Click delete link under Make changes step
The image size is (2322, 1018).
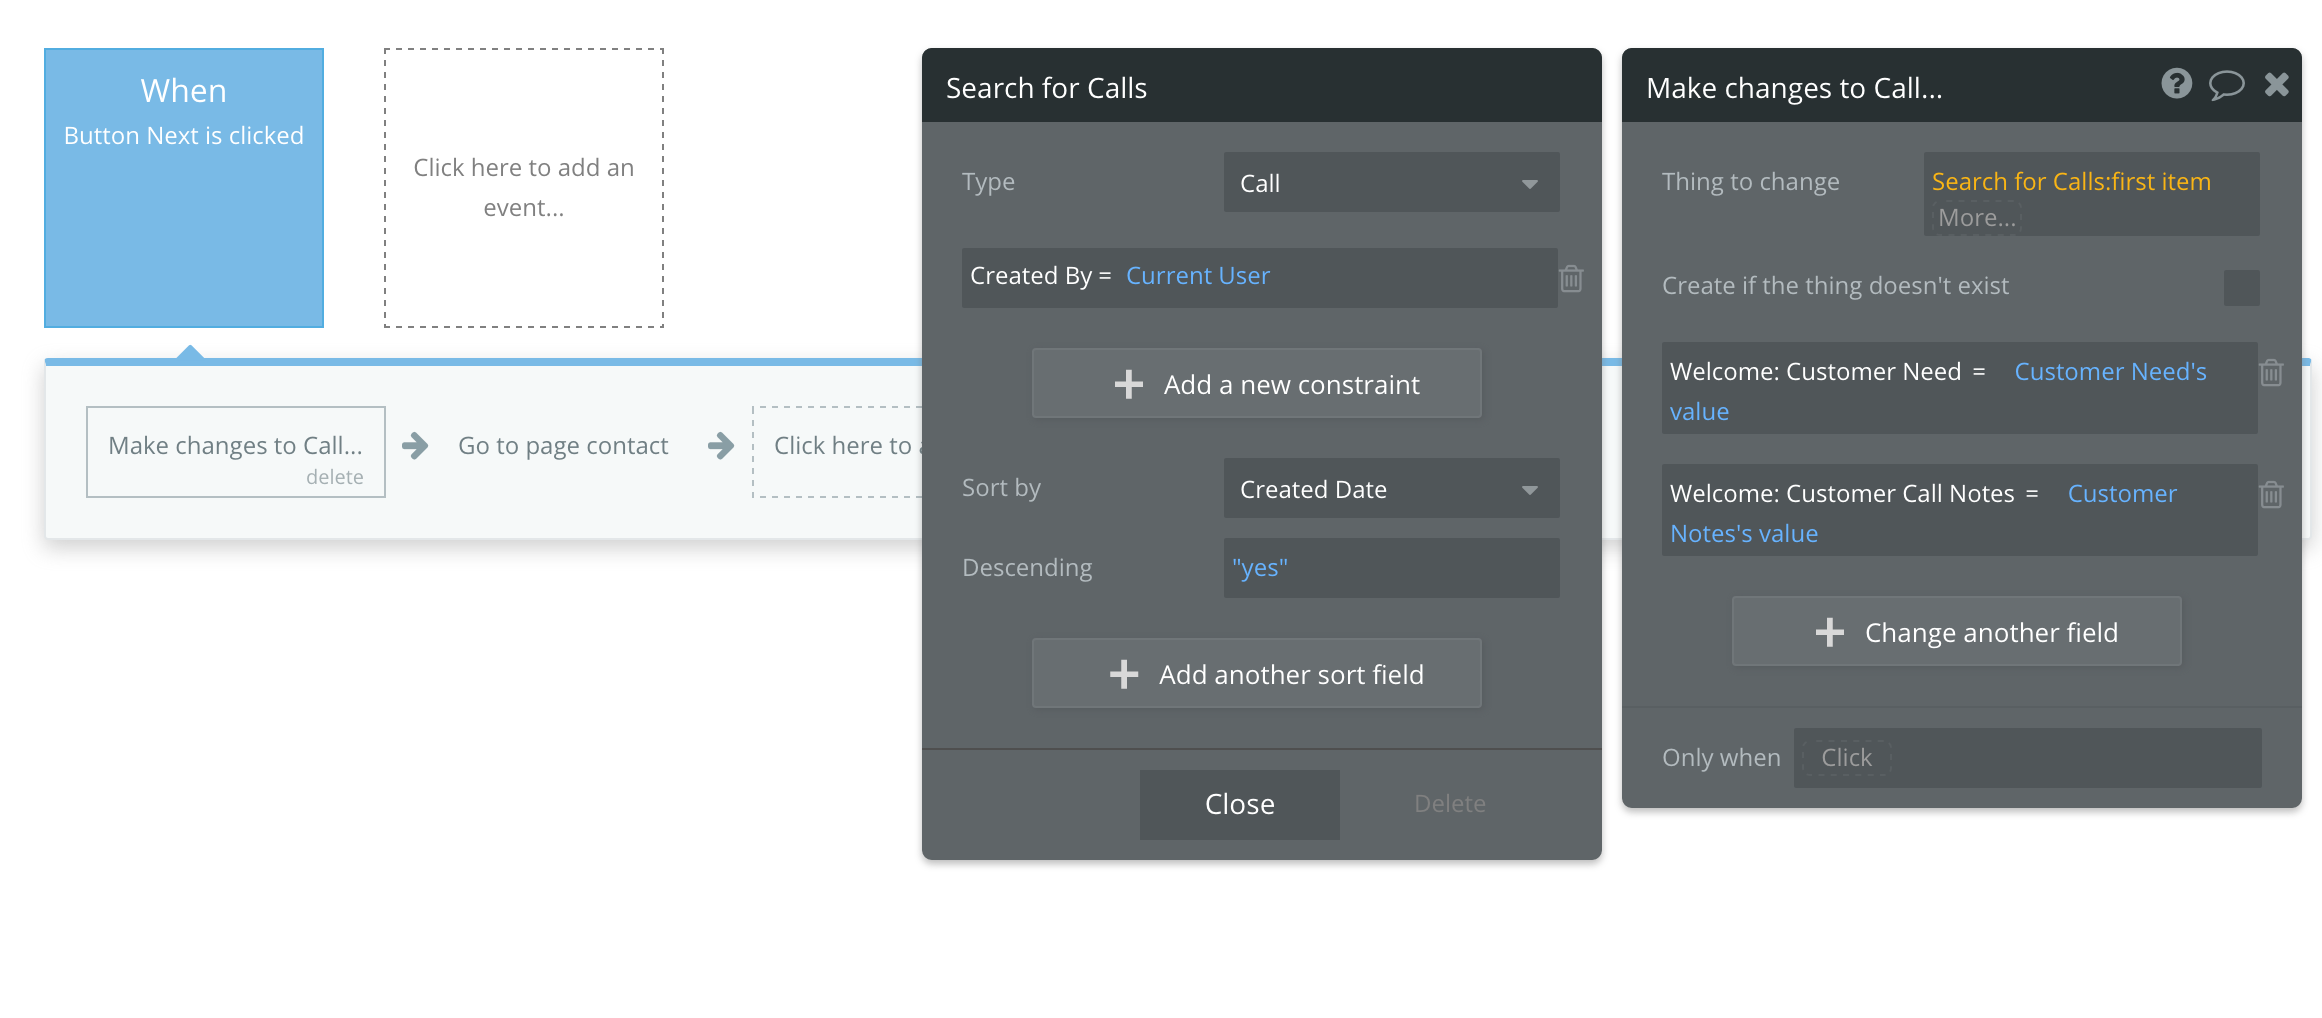pyautogui.click(x=334, y=477)
